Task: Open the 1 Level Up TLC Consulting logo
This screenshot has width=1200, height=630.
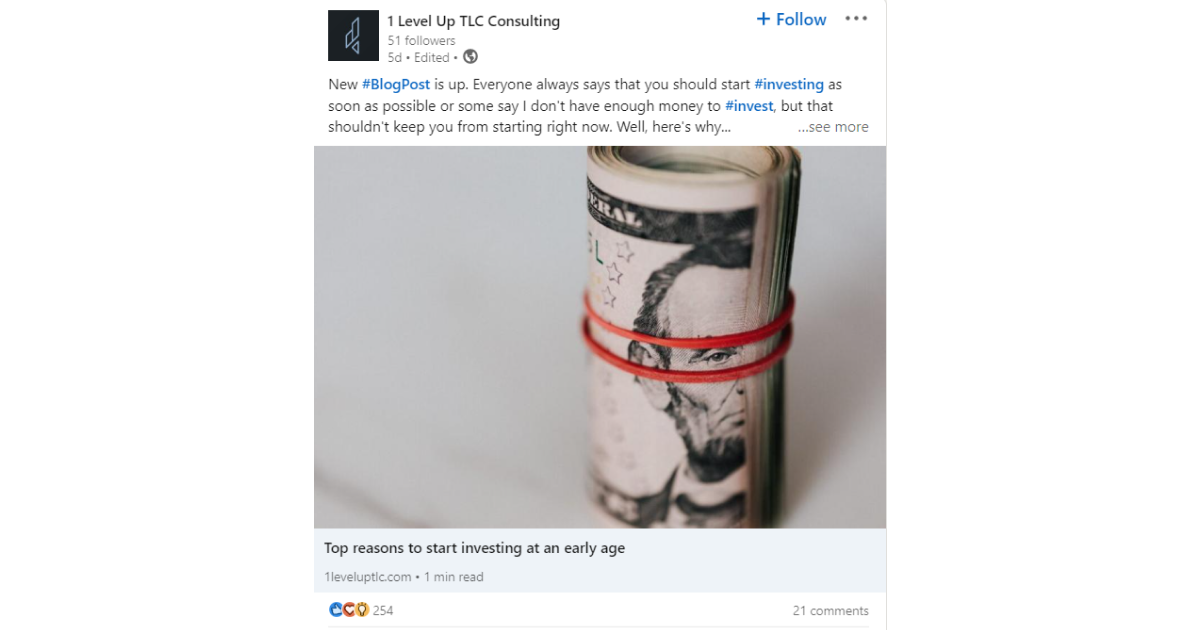Action: click(x=353, y=36)
